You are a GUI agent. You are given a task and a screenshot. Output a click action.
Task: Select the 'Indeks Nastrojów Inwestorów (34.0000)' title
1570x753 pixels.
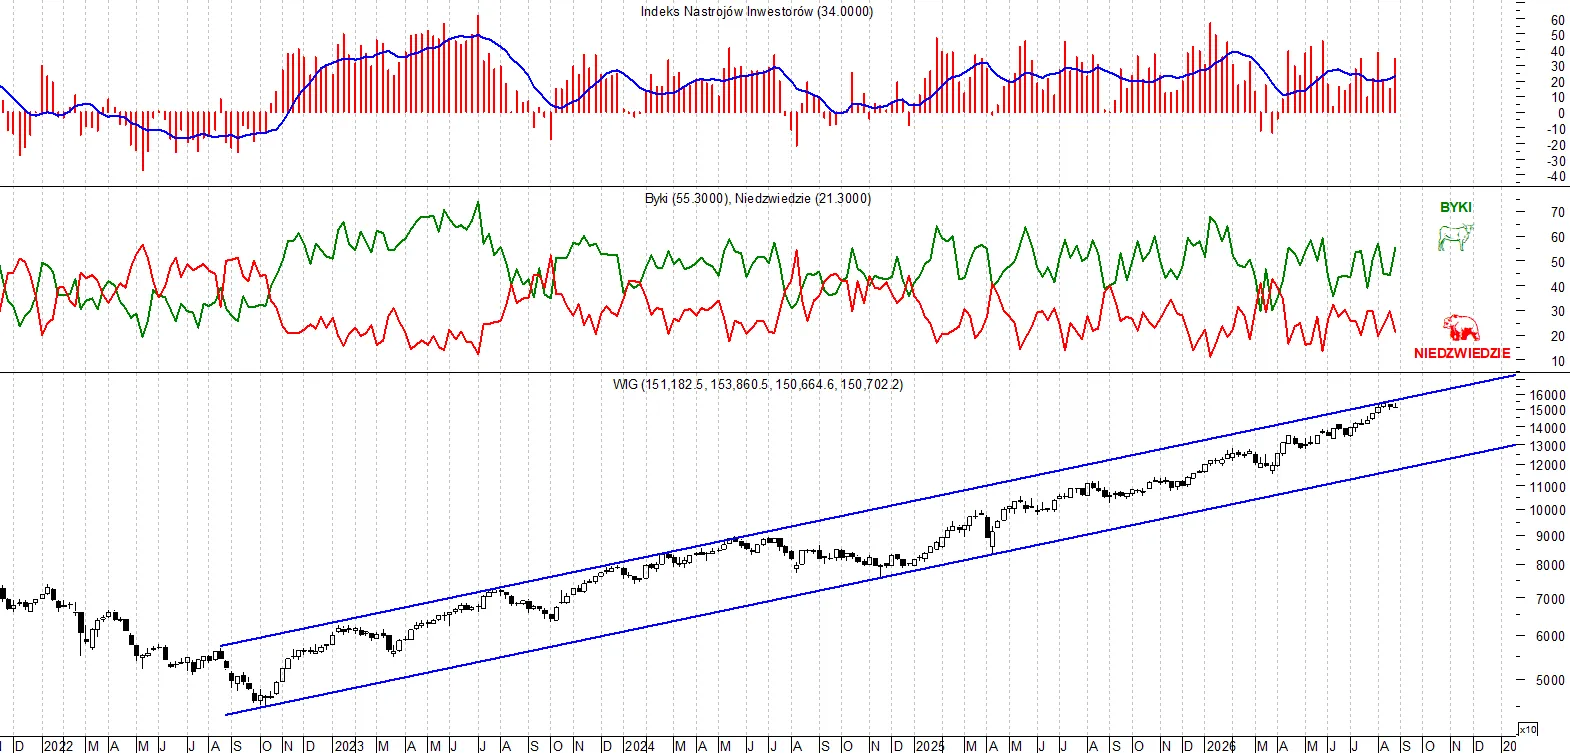point(757,12)
